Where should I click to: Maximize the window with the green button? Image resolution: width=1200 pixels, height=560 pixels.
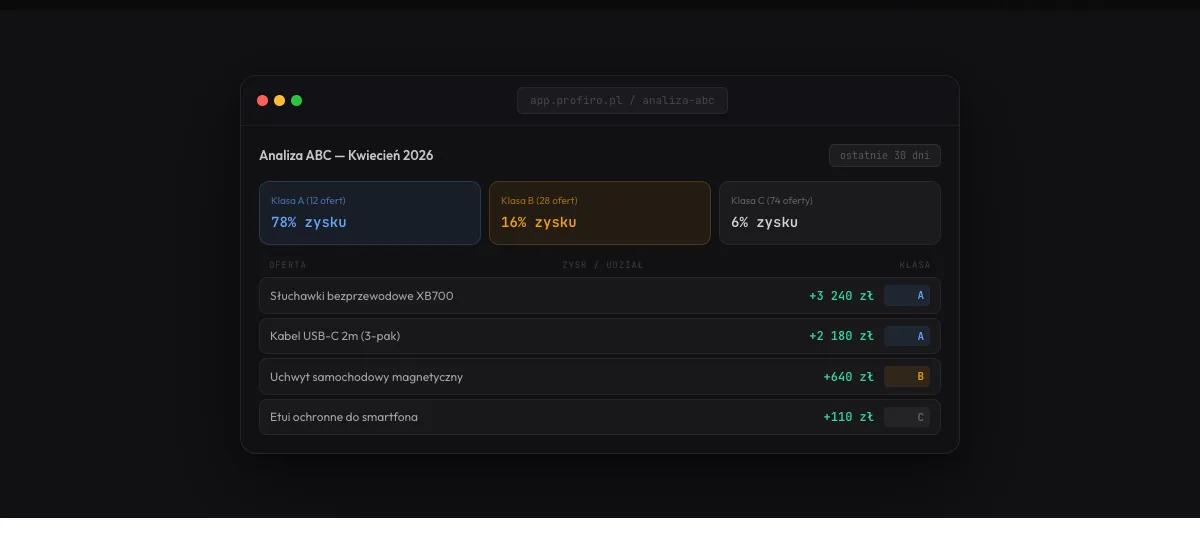click(297, 100)
